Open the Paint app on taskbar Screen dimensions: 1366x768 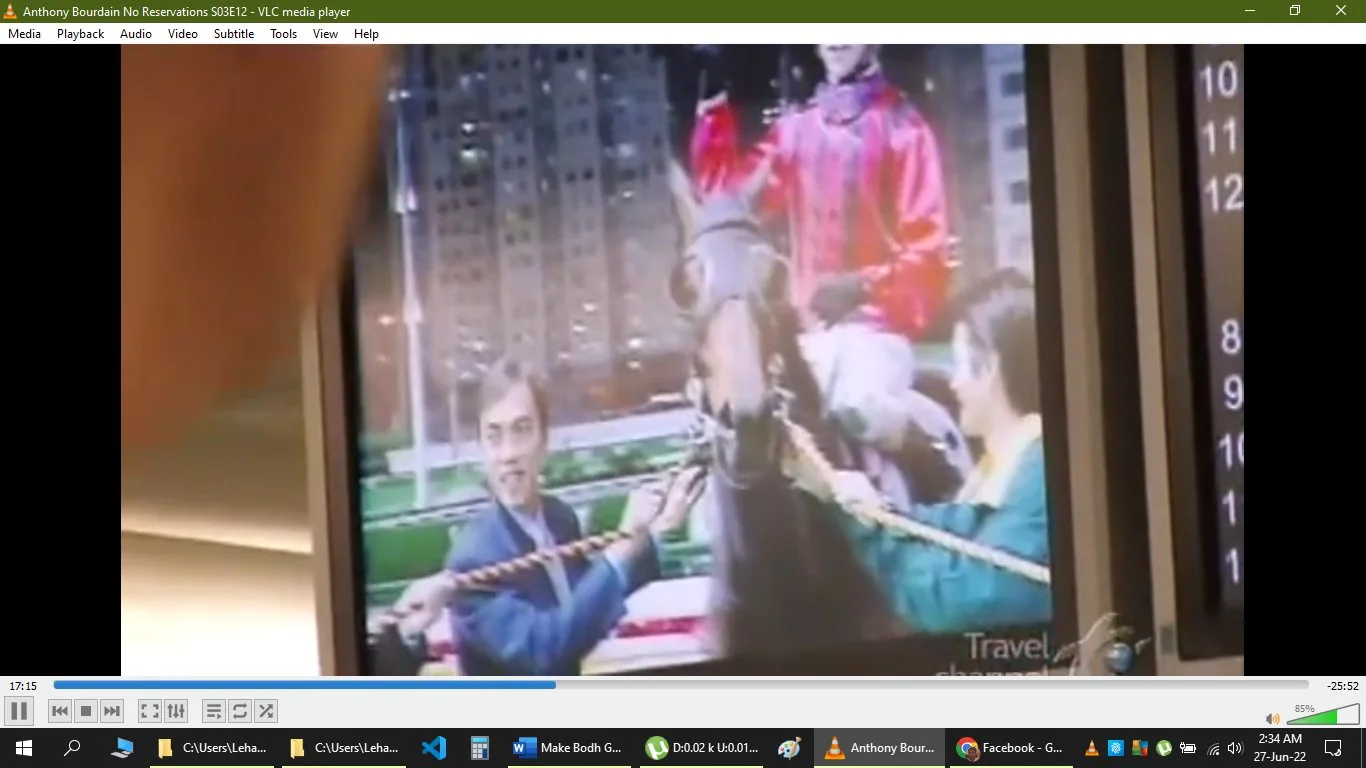tap(790, 748)
